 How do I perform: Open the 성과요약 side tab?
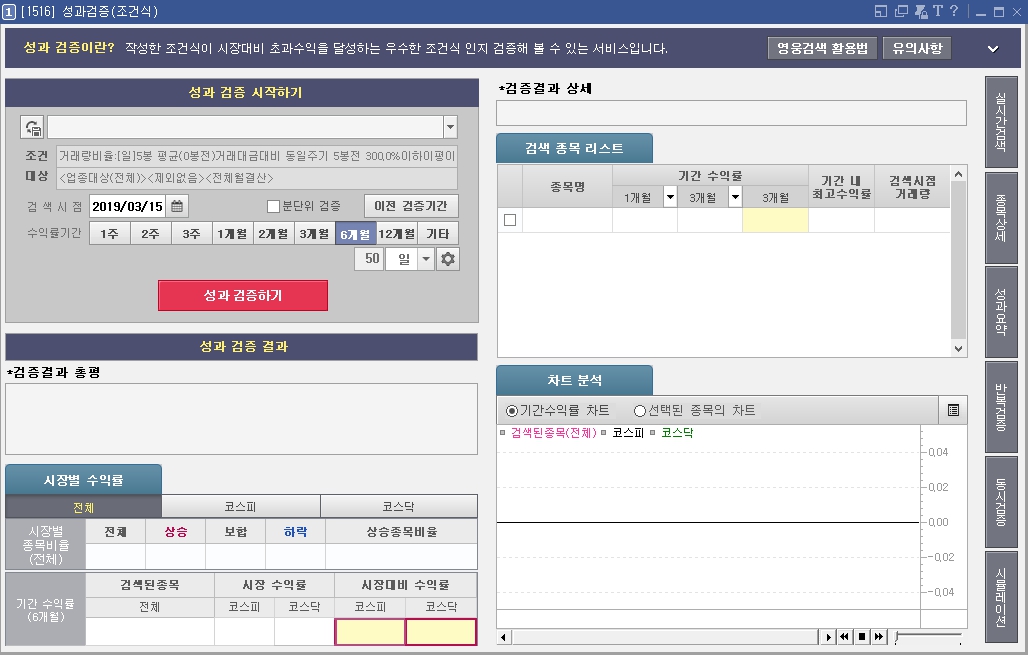click(1001, 312)
